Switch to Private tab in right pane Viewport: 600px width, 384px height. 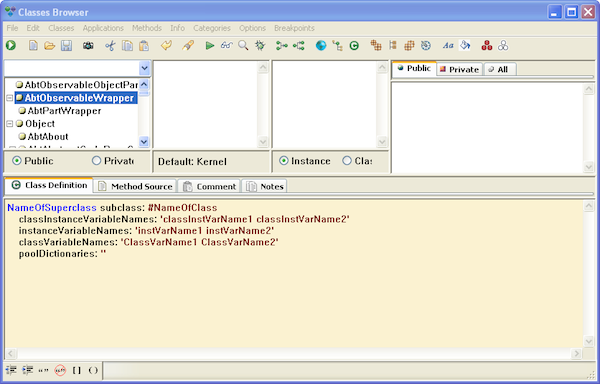(459, 69)
